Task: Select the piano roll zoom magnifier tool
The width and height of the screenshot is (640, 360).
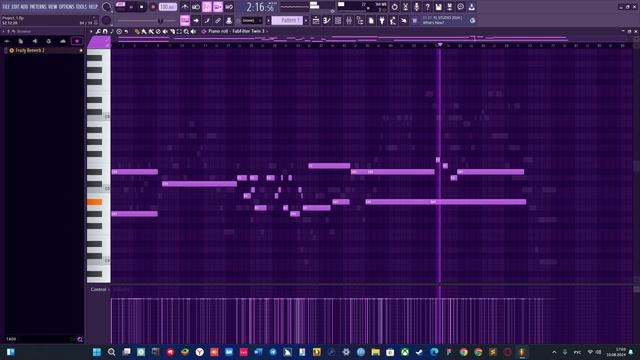Action: [x=186, y=31]
